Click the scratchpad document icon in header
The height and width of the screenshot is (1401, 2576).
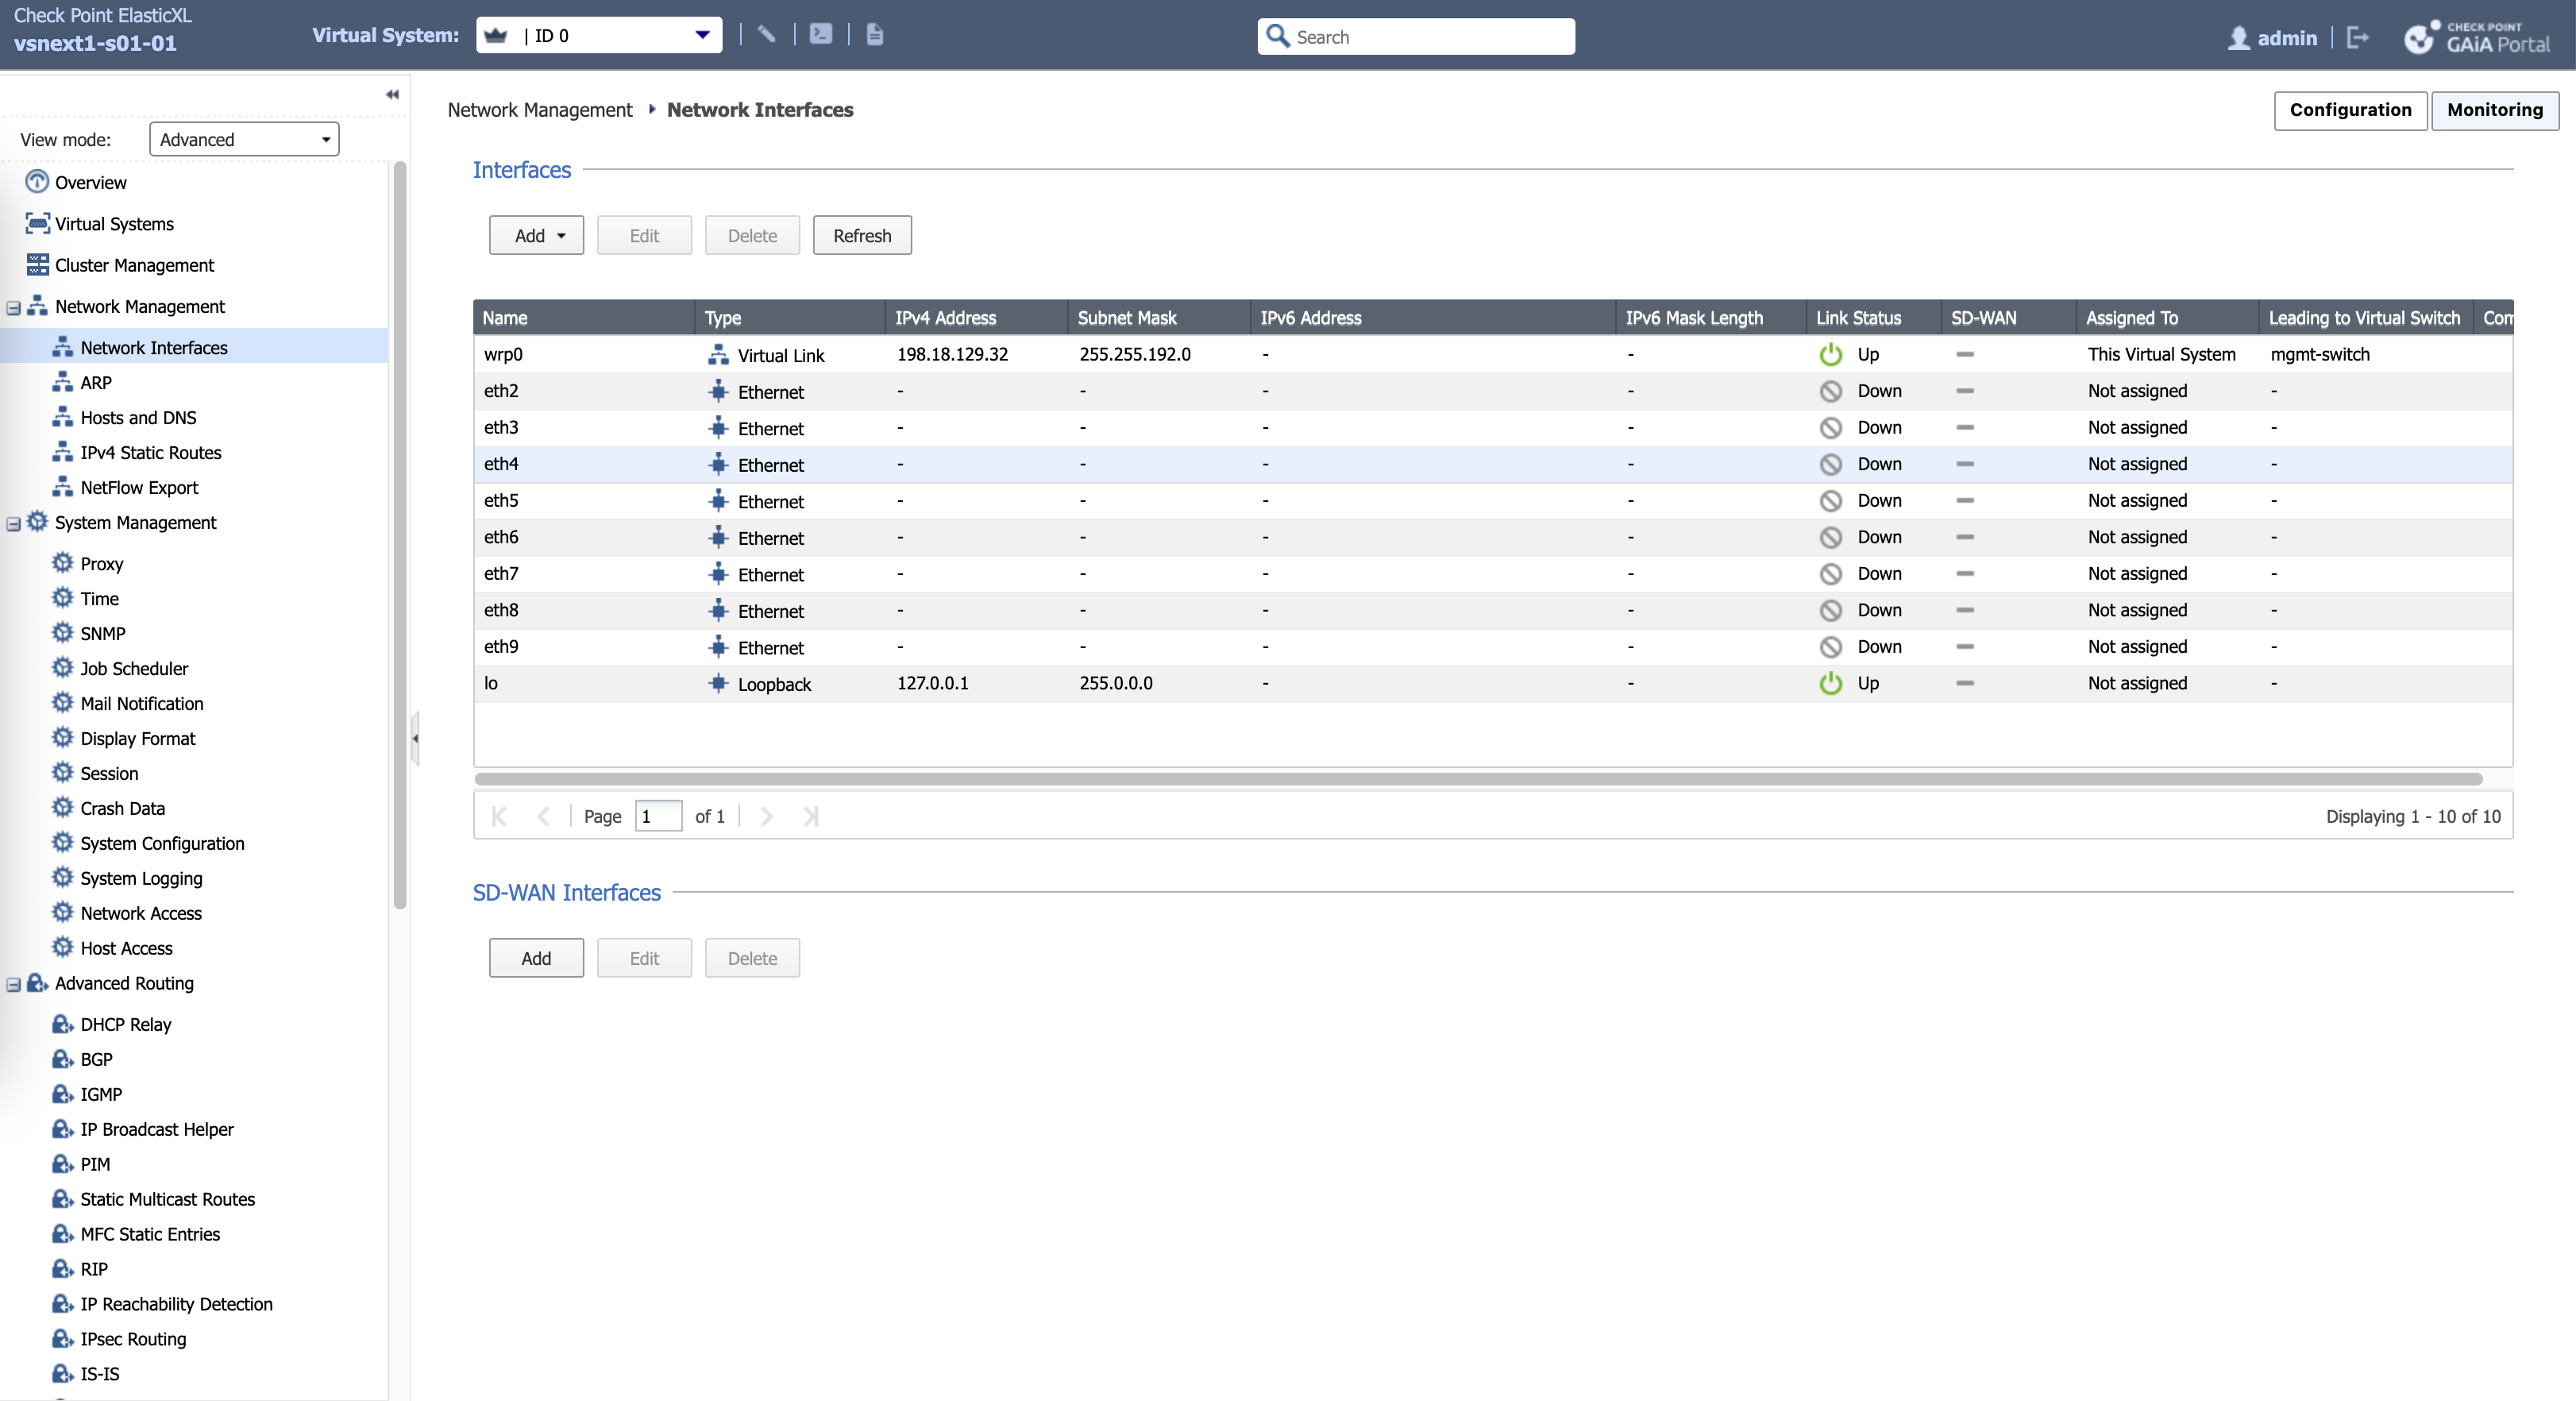tap(875, 34)
